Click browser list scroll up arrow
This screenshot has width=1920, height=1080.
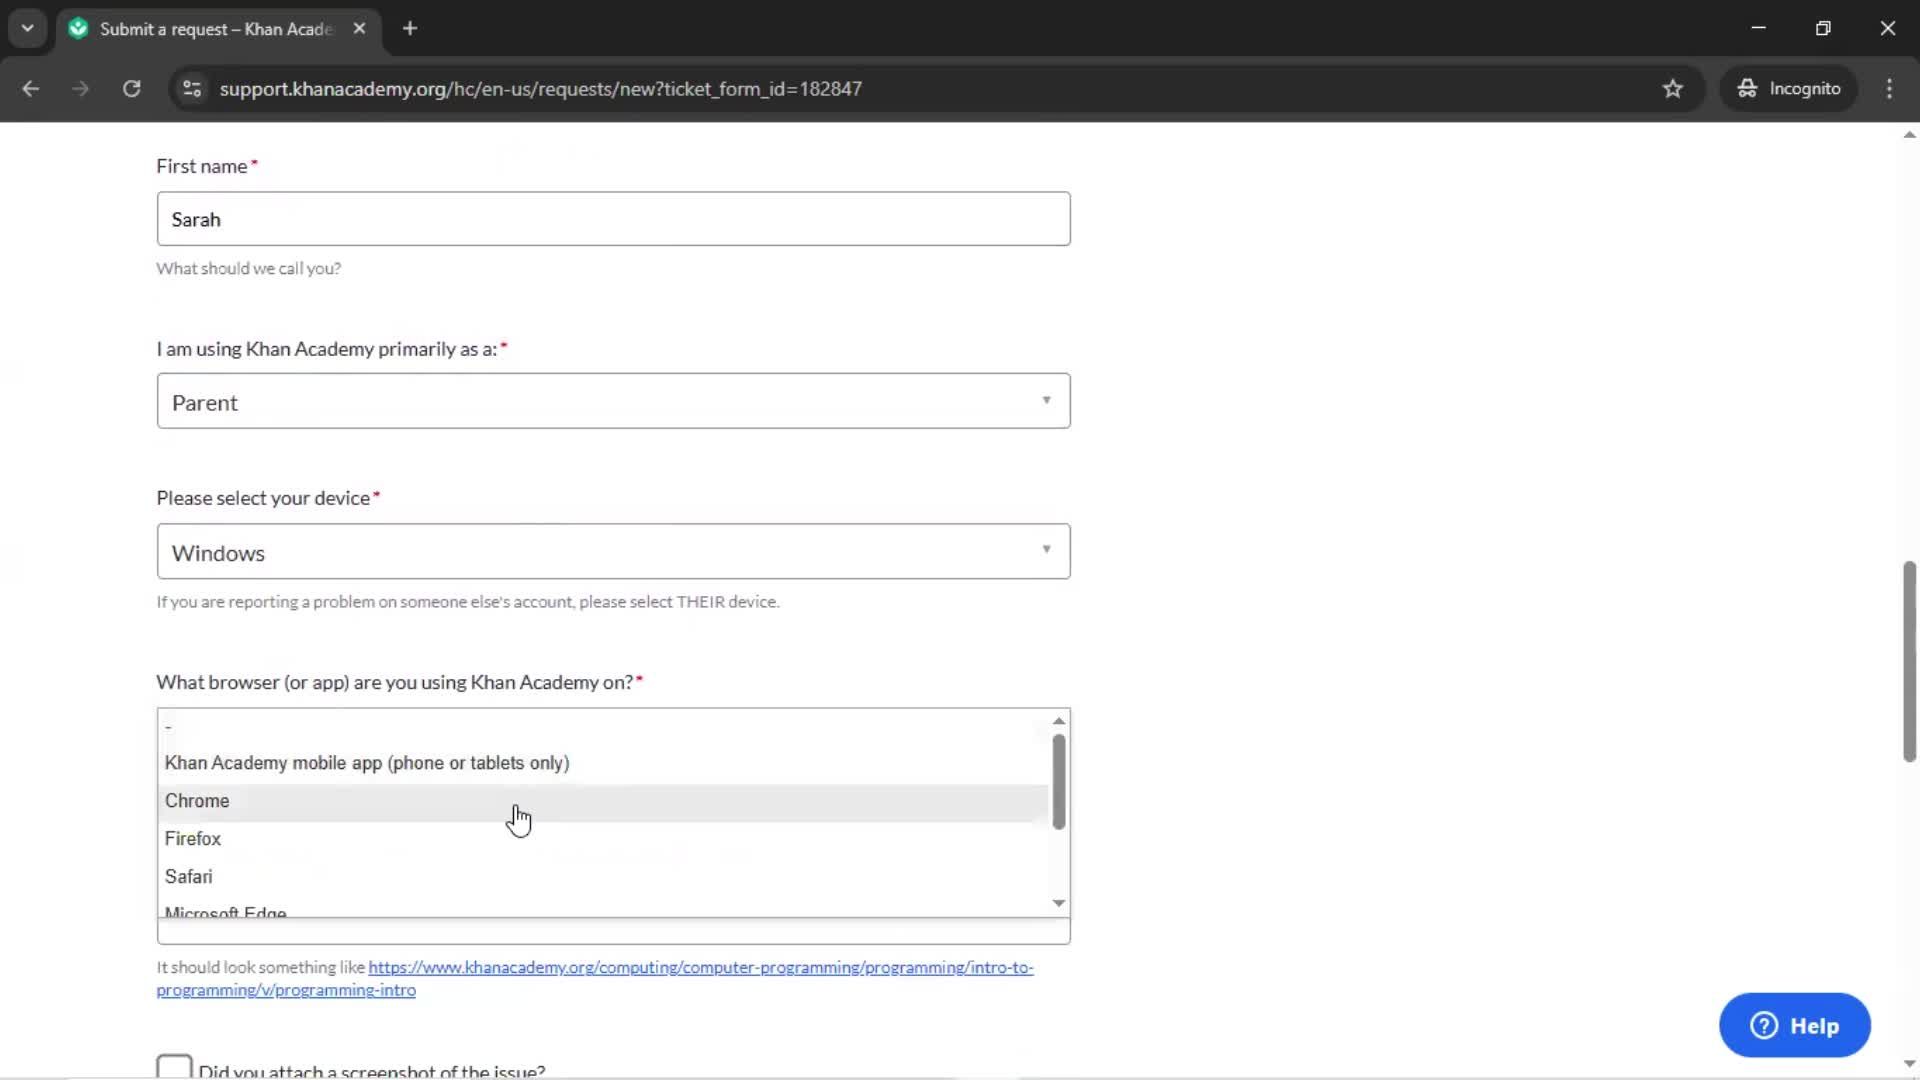point(1058,721)
